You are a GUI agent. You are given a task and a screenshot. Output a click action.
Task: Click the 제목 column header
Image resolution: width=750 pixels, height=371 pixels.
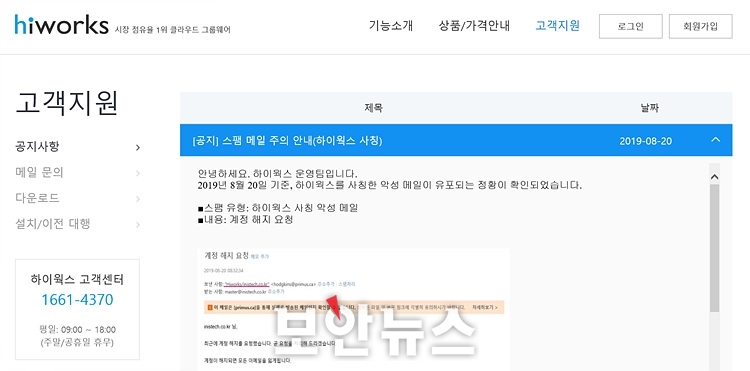[x=373, y=108]
